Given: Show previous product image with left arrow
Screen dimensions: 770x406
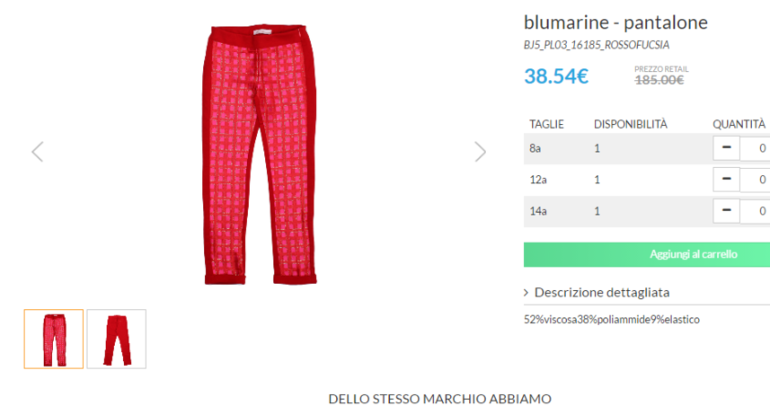Looking at the screenshot, I should coord(37,151).
